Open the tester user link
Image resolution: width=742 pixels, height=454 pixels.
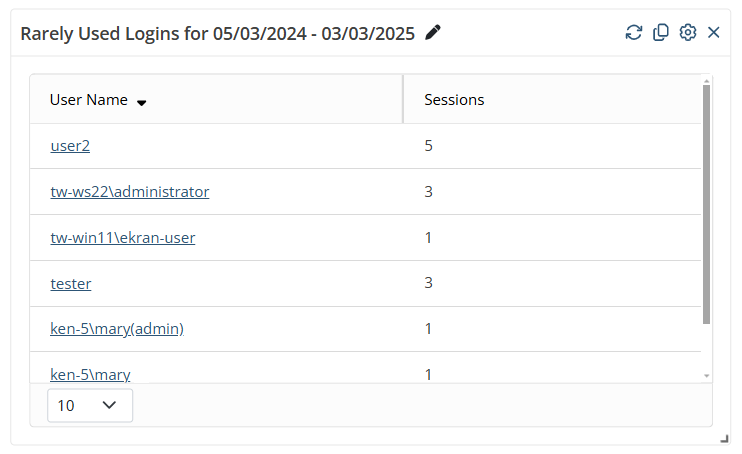point(71,284)
